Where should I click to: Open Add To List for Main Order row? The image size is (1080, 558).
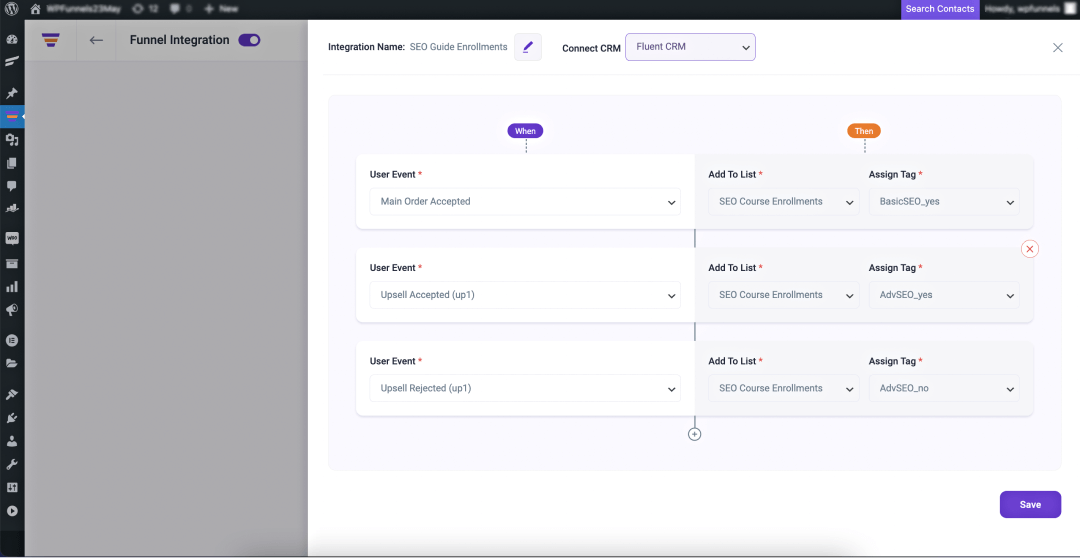tap(784, 202)
